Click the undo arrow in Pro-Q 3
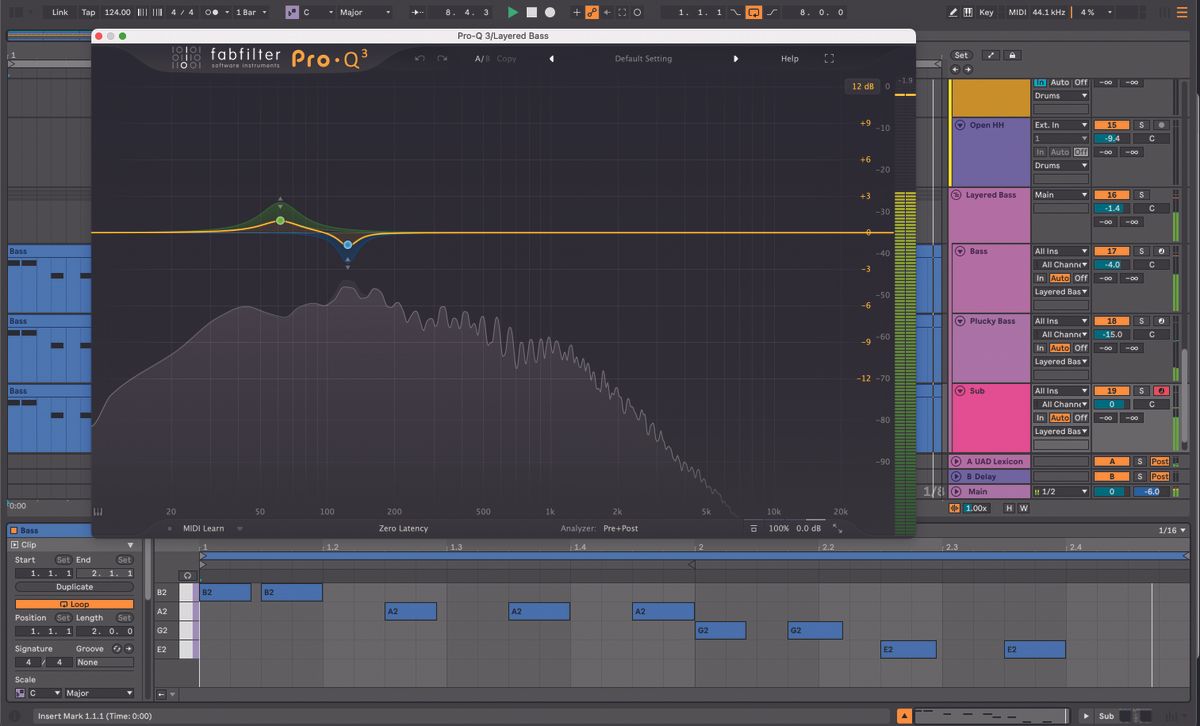This screenshot has height=726, width=1200. tap(420, 58)
